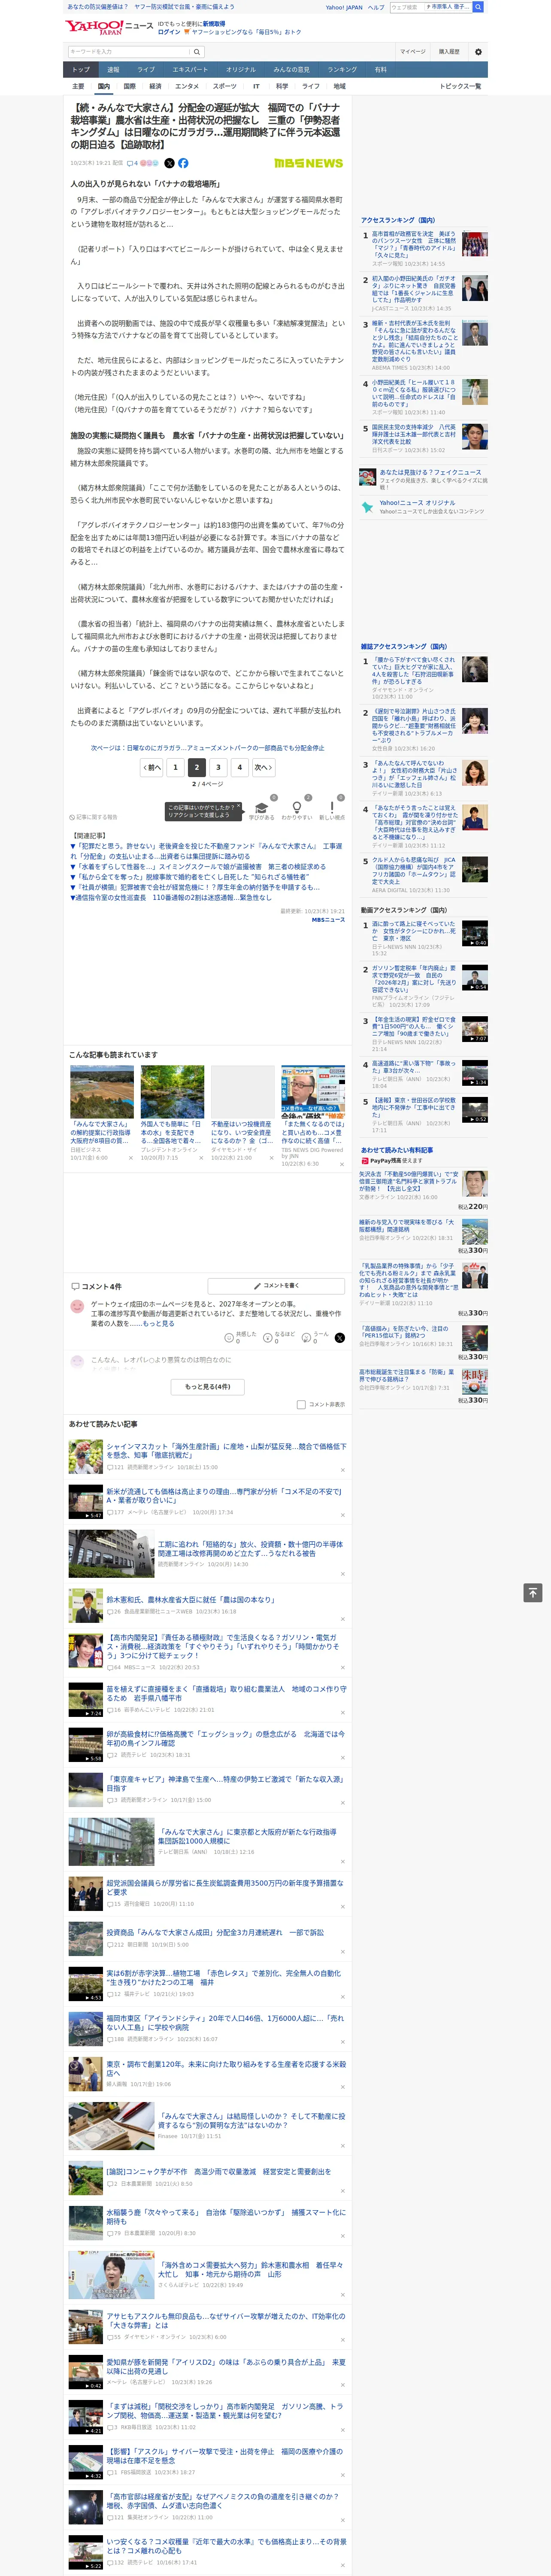This screenshot has height=2576, width=551.
Task: Click the back-to-top arrow button
Action: [533, 1592]
